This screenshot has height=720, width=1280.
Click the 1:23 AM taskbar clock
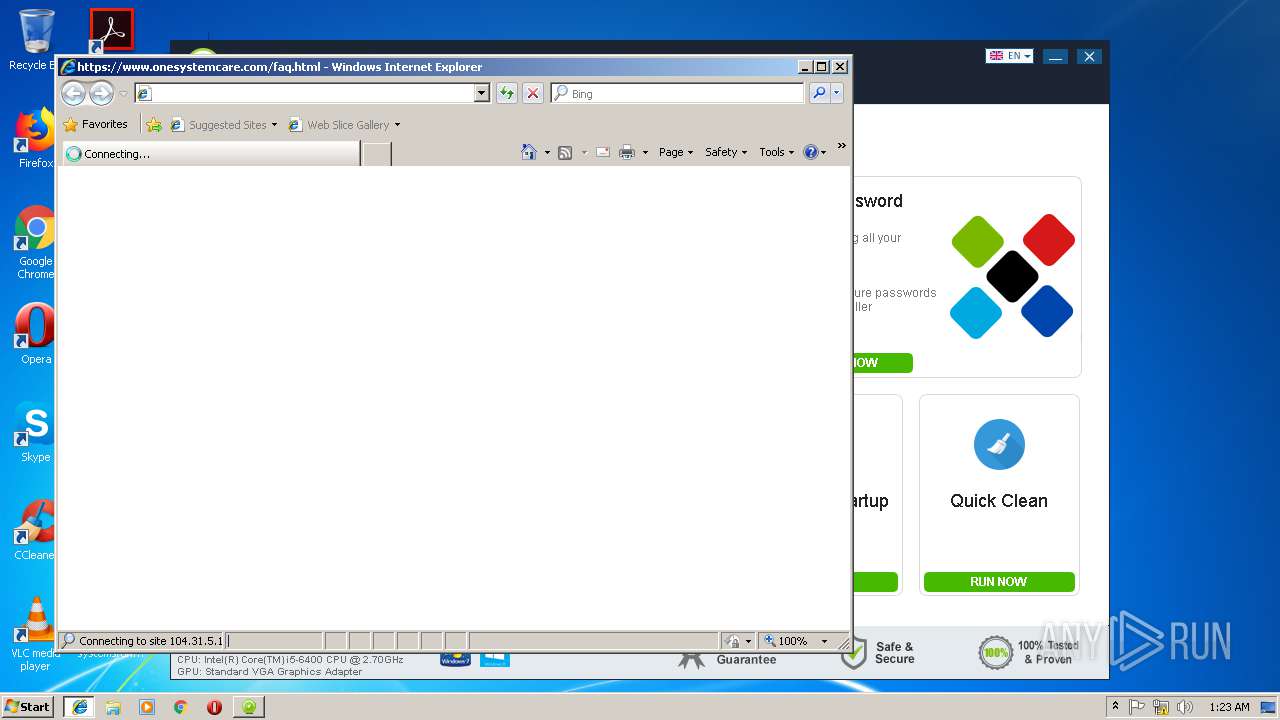coord(1229,706)
